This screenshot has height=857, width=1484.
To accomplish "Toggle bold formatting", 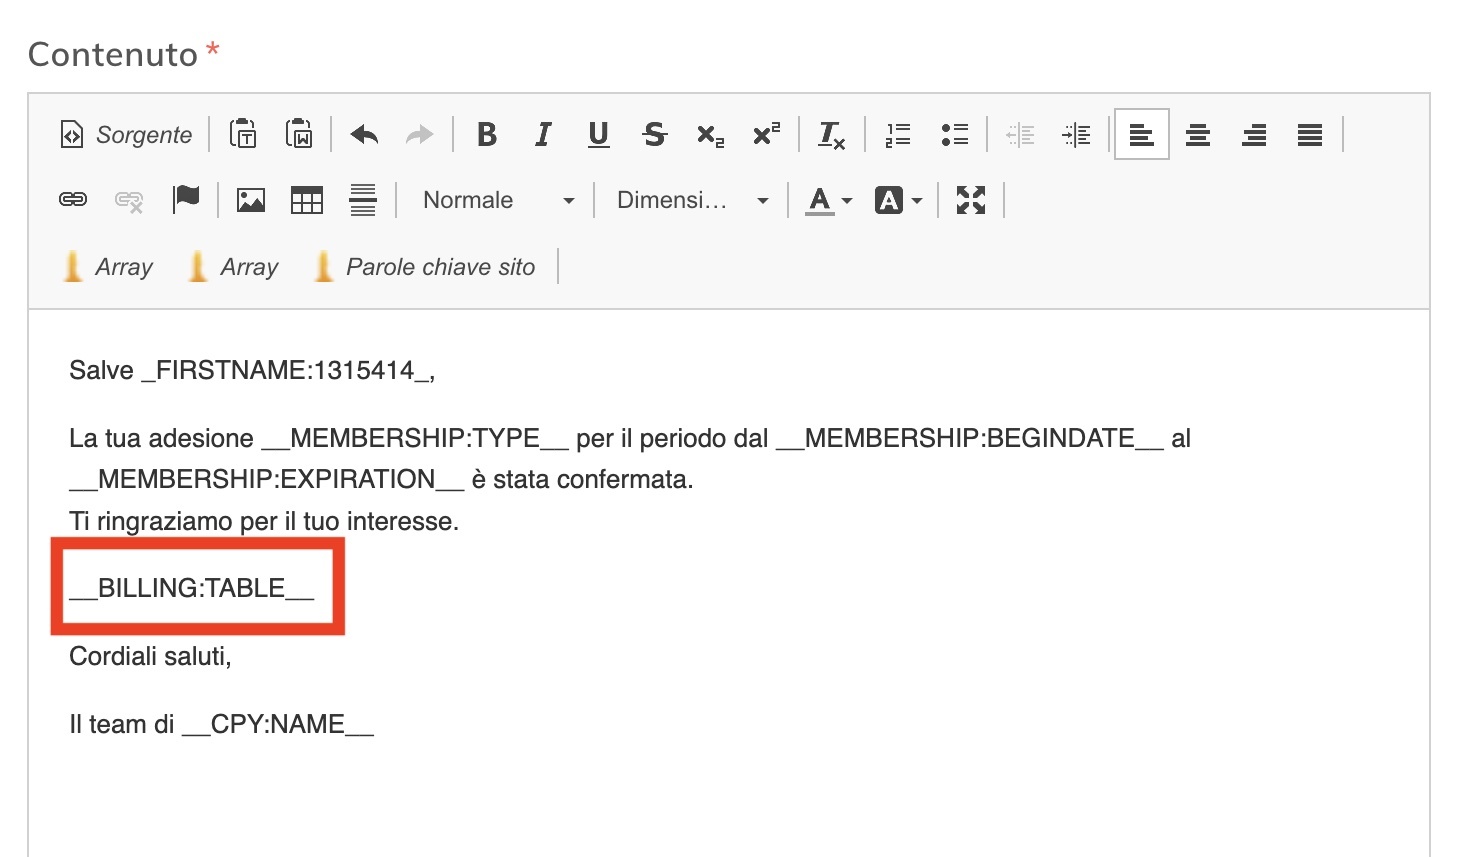I will pyautogui.click(x=487, y=135).
